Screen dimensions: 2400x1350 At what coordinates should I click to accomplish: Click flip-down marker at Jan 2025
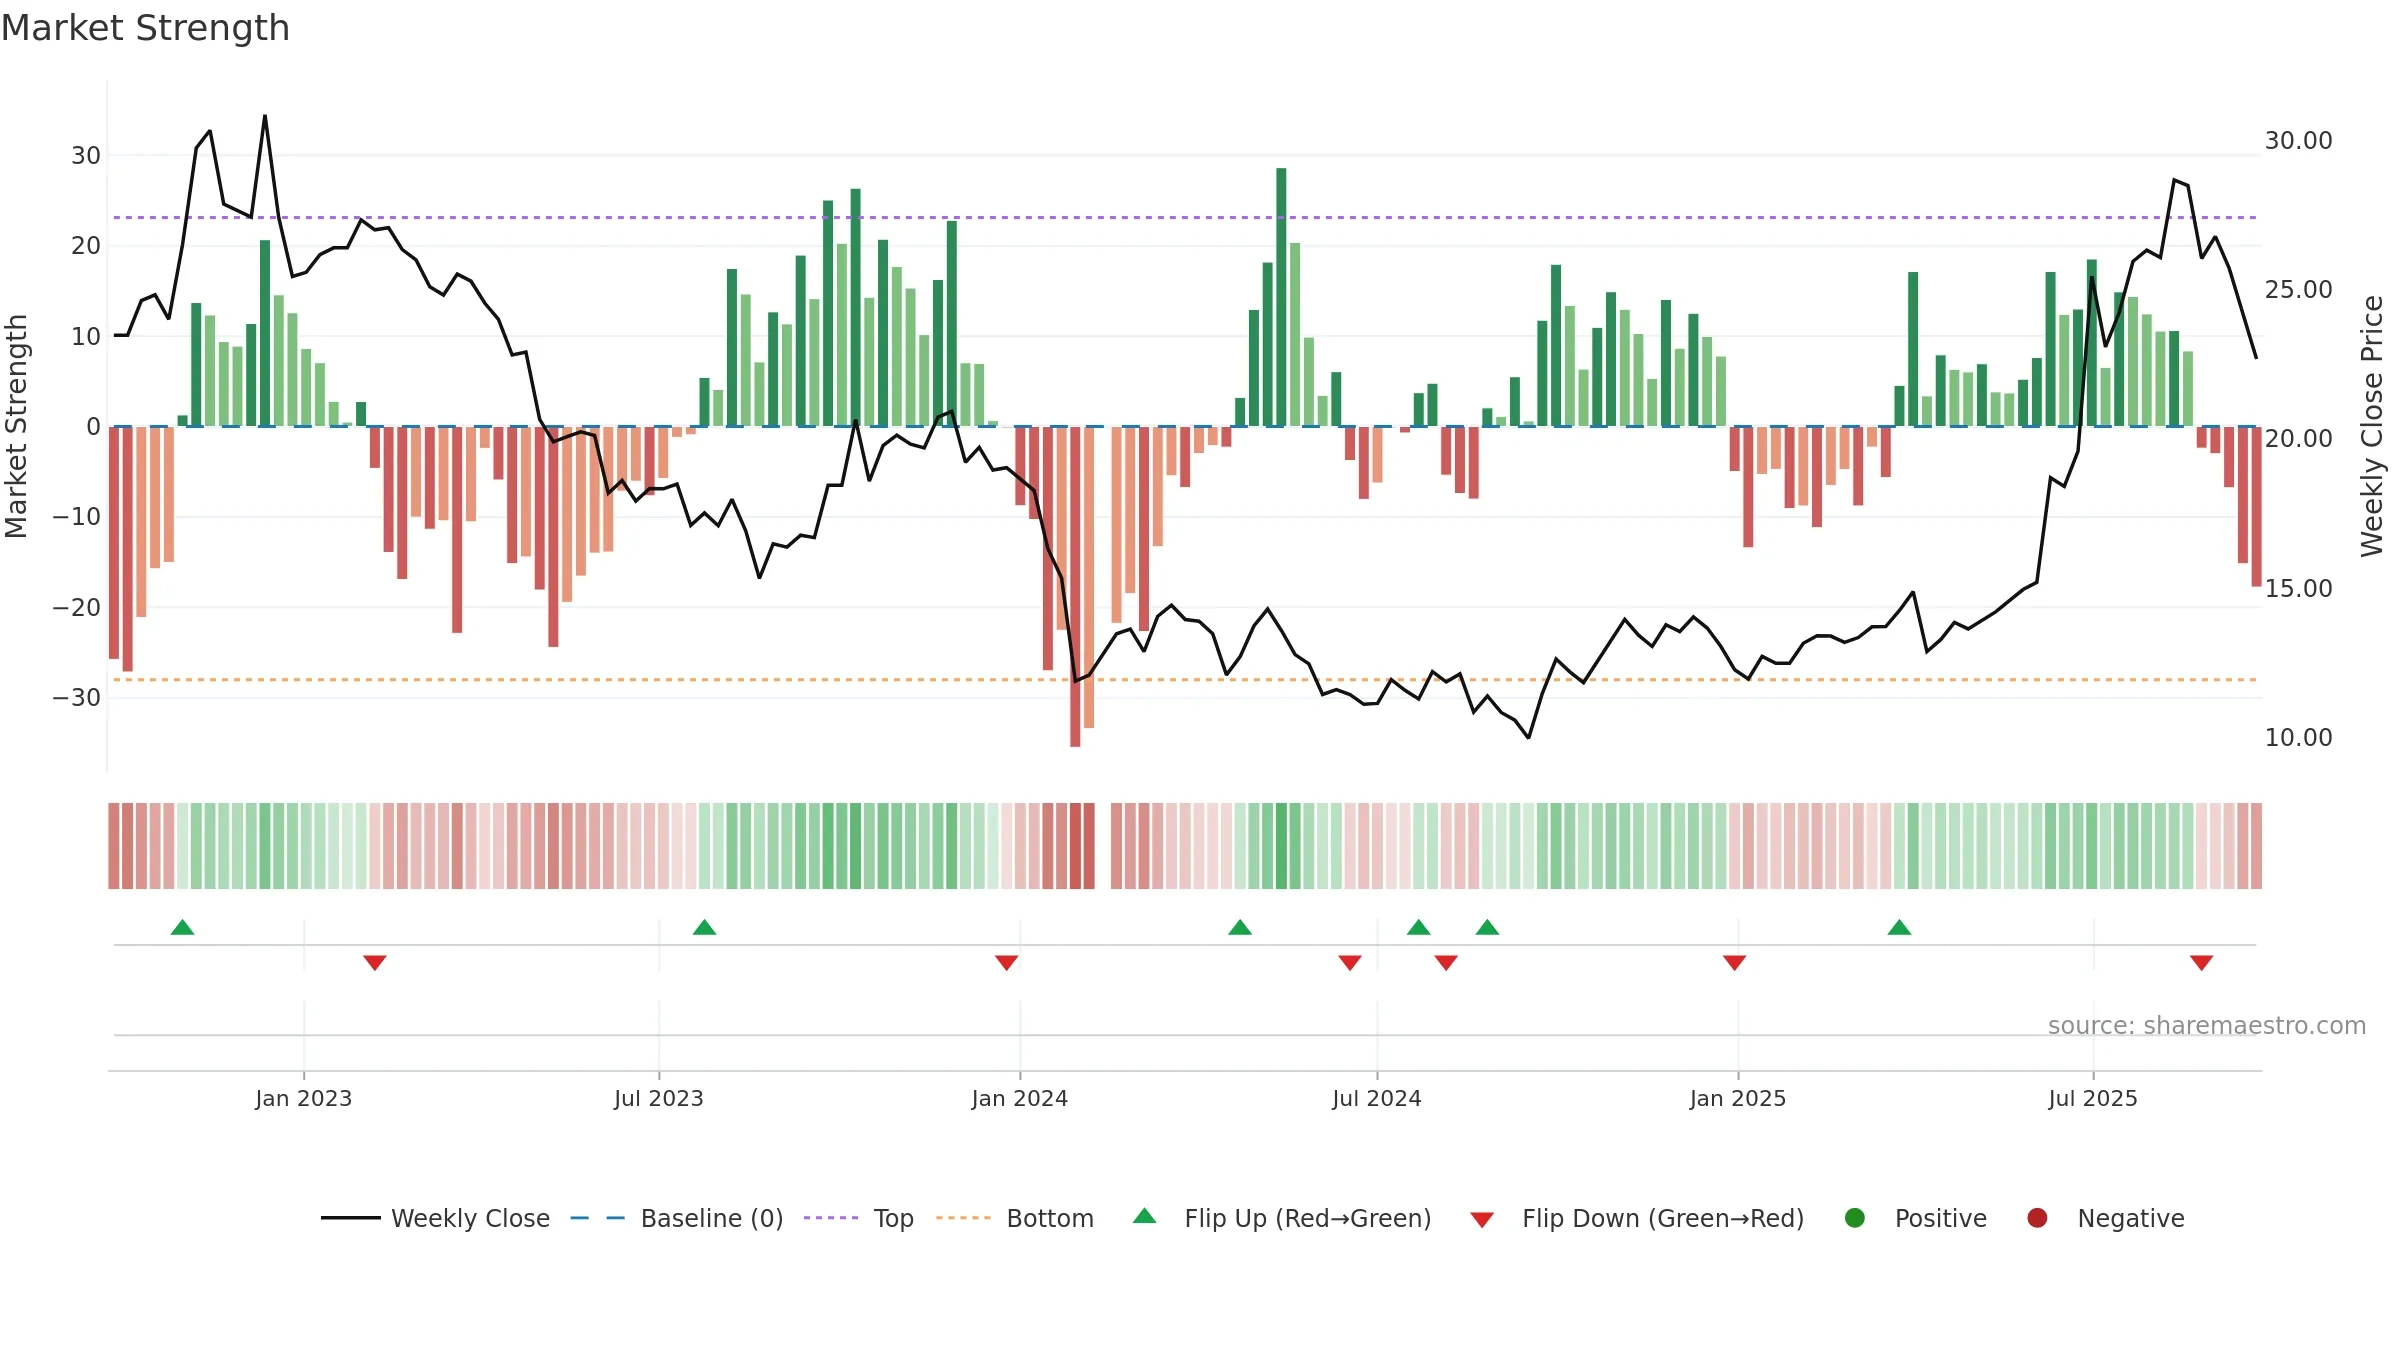coord(1735,963)
